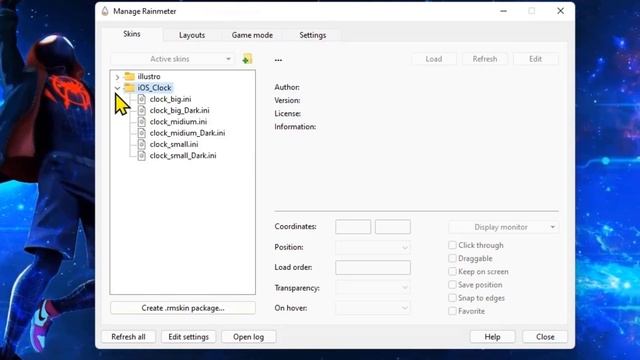Close the Manage Rainmeter window with X
640x360 pixels.
tap(560, 11)
